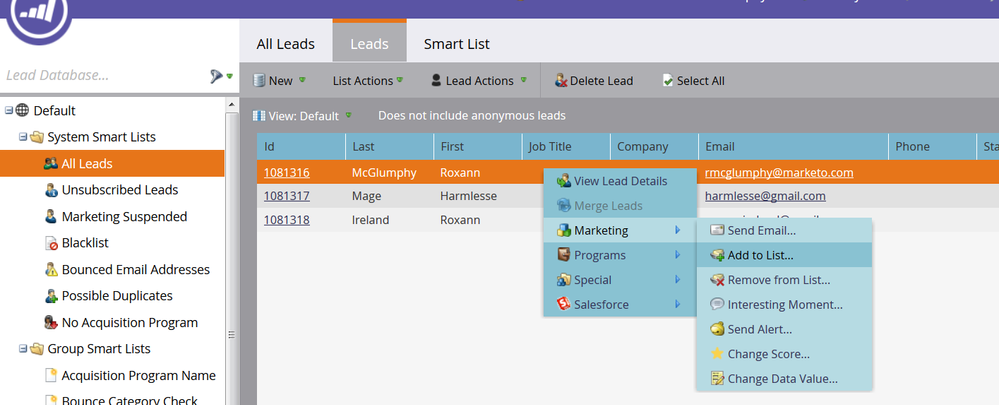Image resolution: width=999 pixels, height=405 pixels.
Task: Click the Salesforce icon in context menu
Action: [x=563, y=304]
